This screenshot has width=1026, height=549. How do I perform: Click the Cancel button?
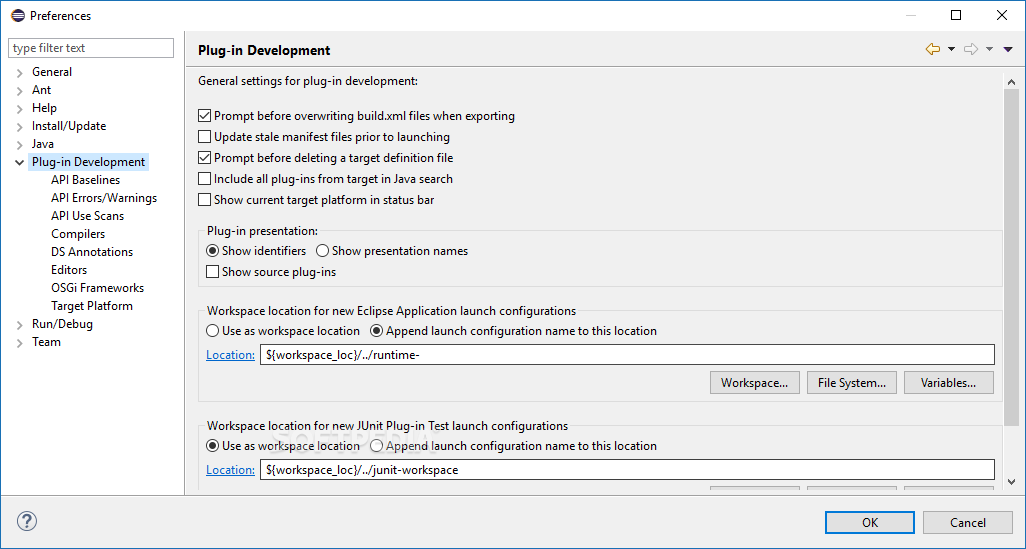click(x=968, y=522)
